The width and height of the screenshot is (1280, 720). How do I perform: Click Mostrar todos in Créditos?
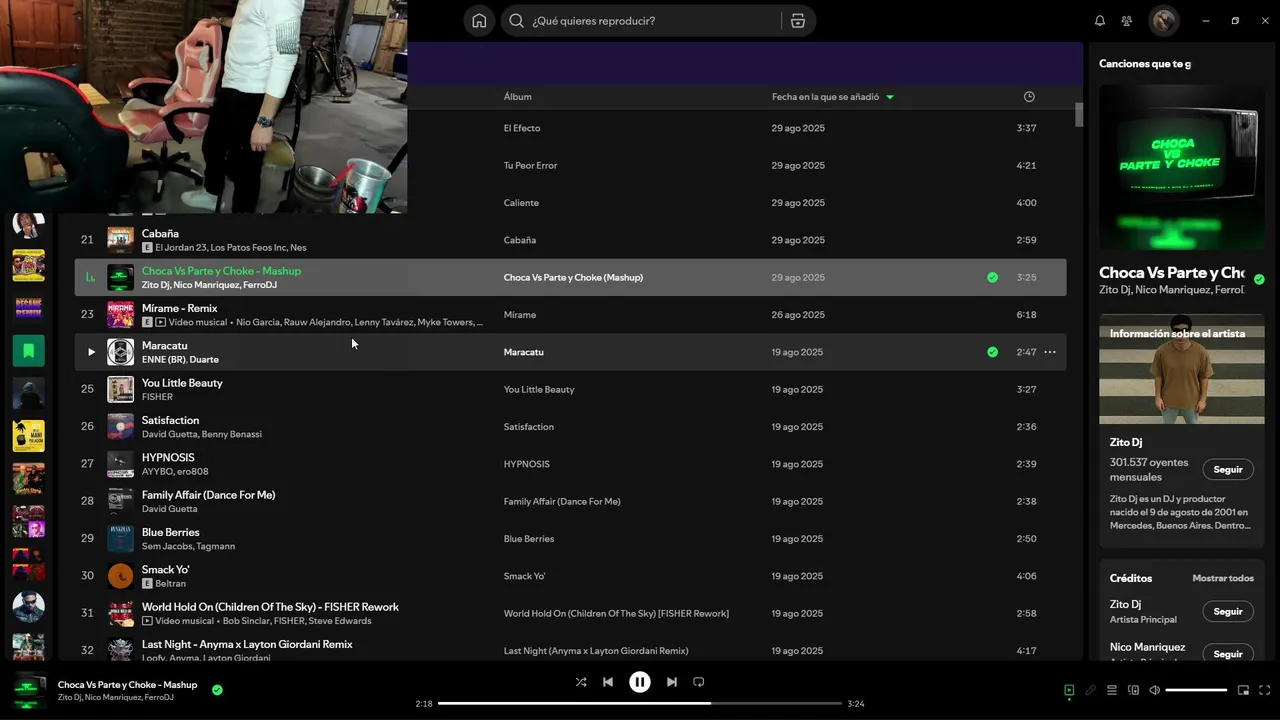tap(1223, 578)
